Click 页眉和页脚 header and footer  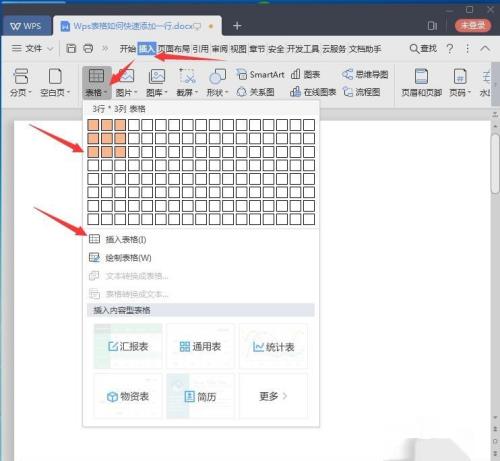(421, 82)
